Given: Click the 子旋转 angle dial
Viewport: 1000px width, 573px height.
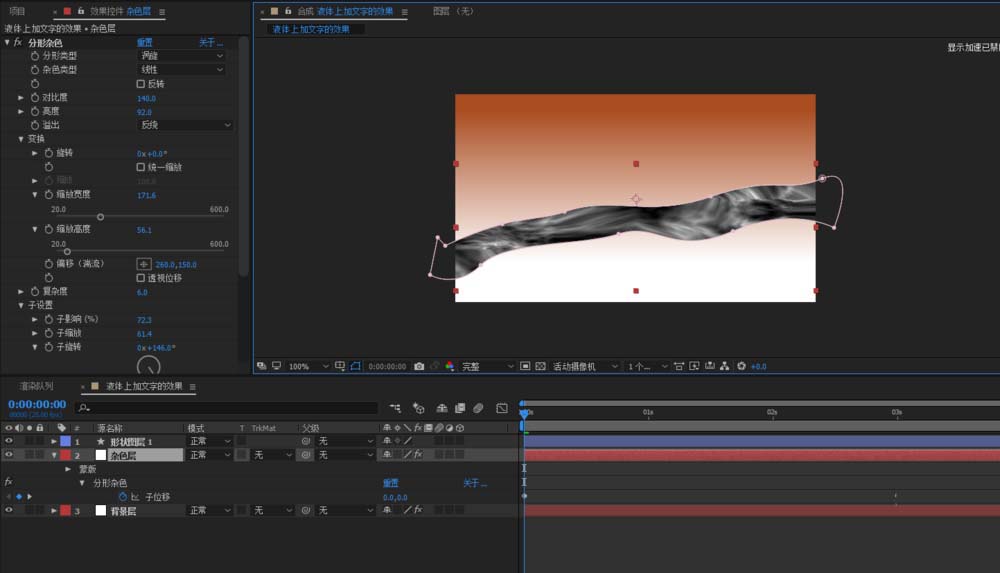Looking at the screenshot, I should (148, 367).
